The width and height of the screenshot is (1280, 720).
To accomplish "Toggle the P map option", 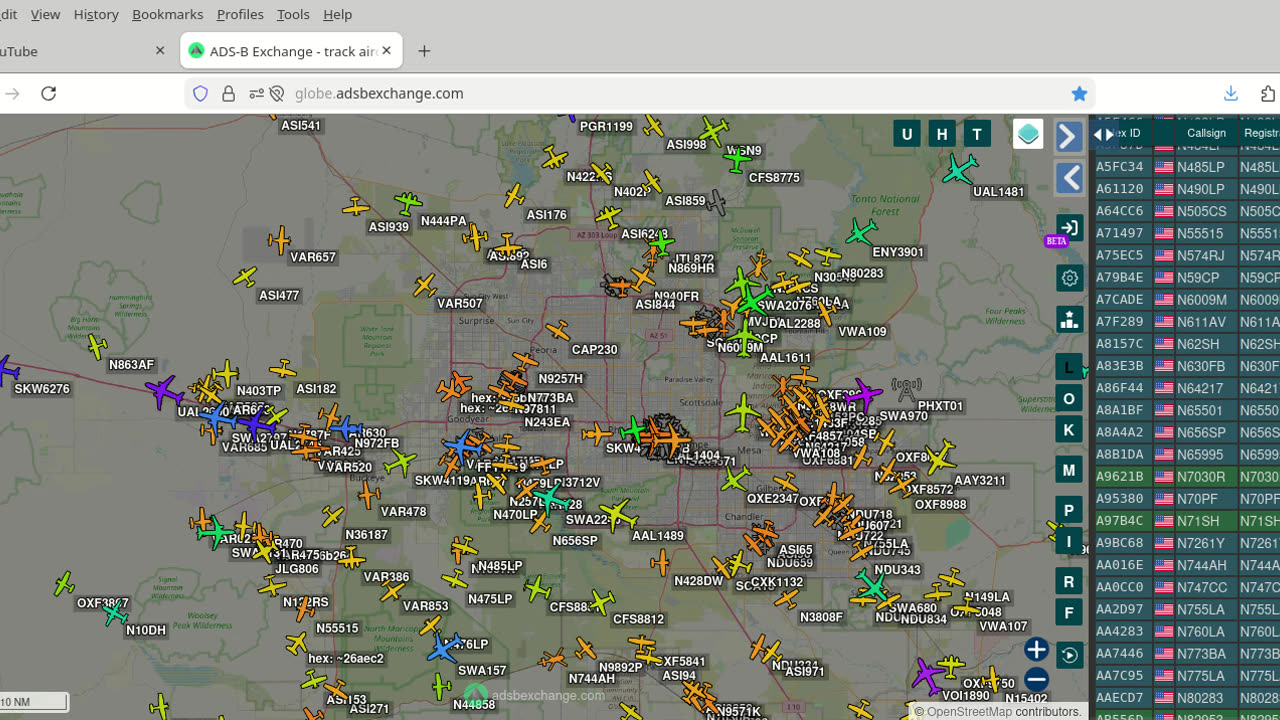I will 1068,510.
